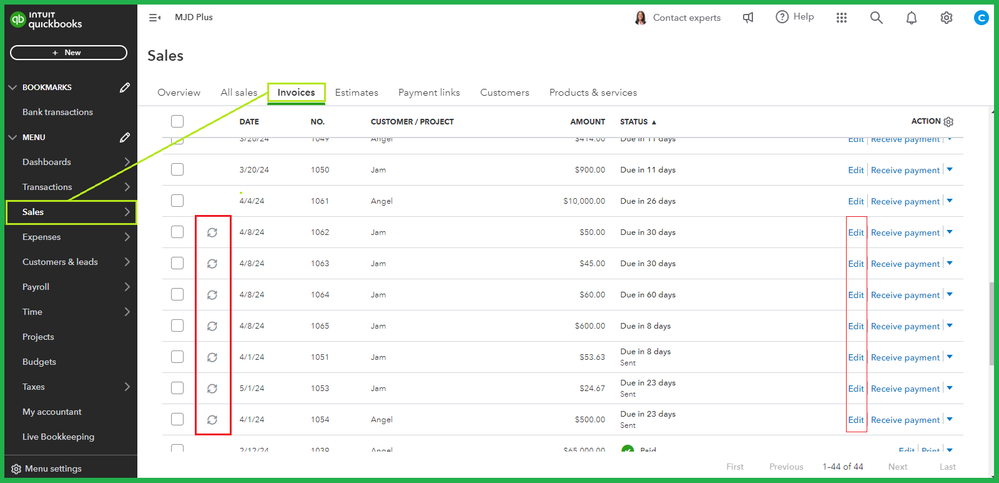Check the box for invoice 1065
The height and width of the screenshot is (483, 999).
tap(177, 326)
